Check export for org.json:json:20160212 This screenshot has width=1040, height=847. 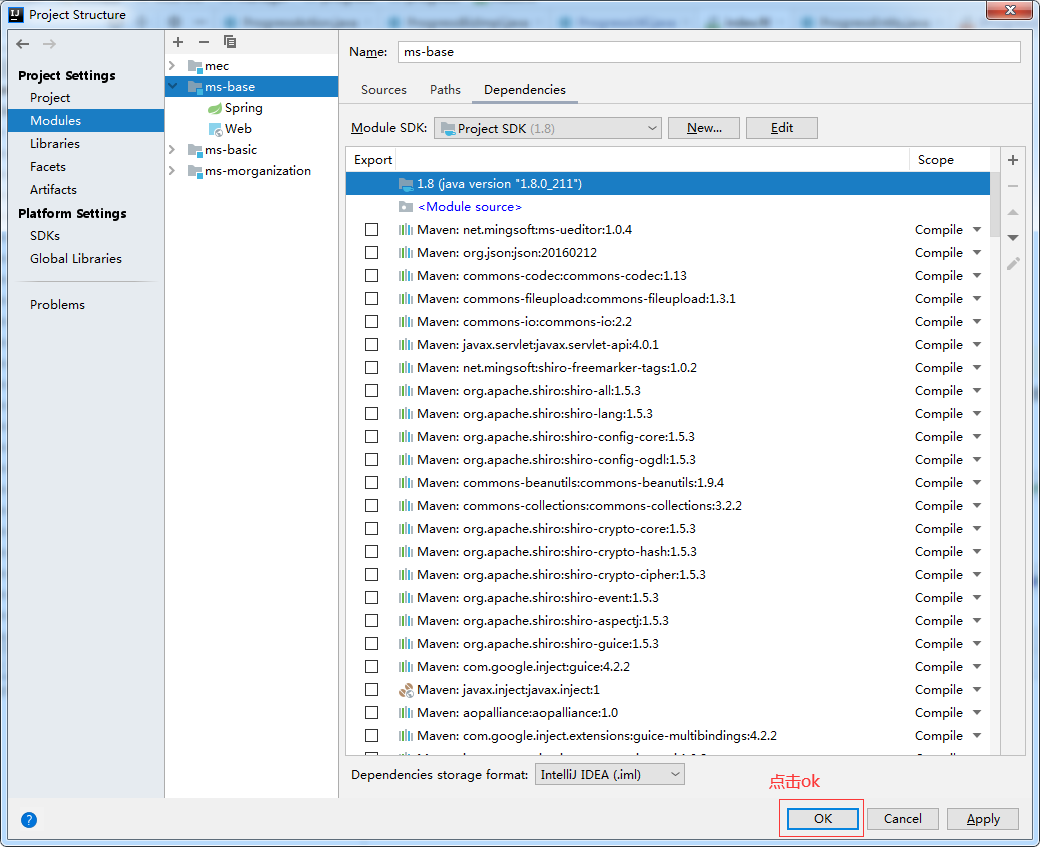tap(371, 253)
